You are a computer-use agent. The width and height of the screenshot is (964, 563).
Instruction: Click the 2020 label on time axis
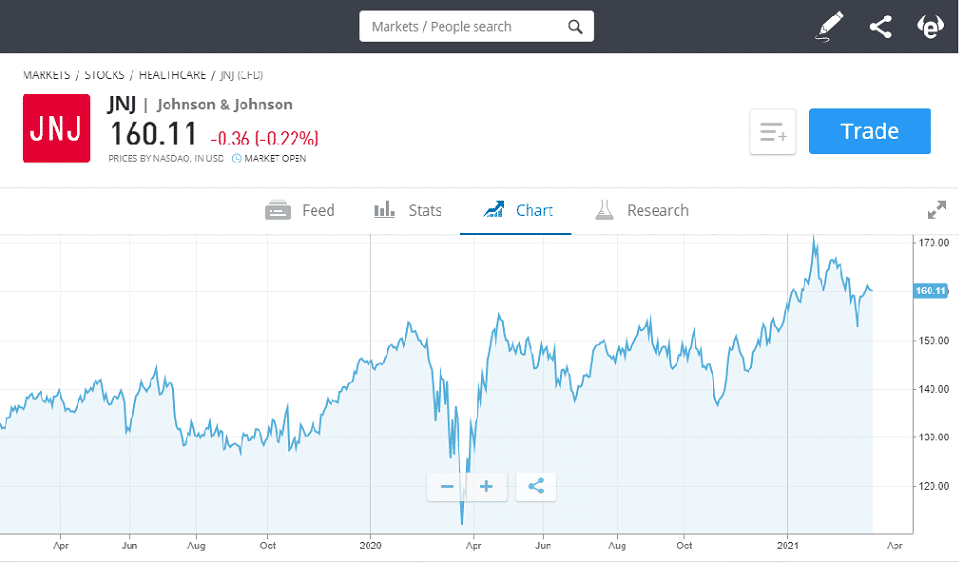(x=370, y=545)
